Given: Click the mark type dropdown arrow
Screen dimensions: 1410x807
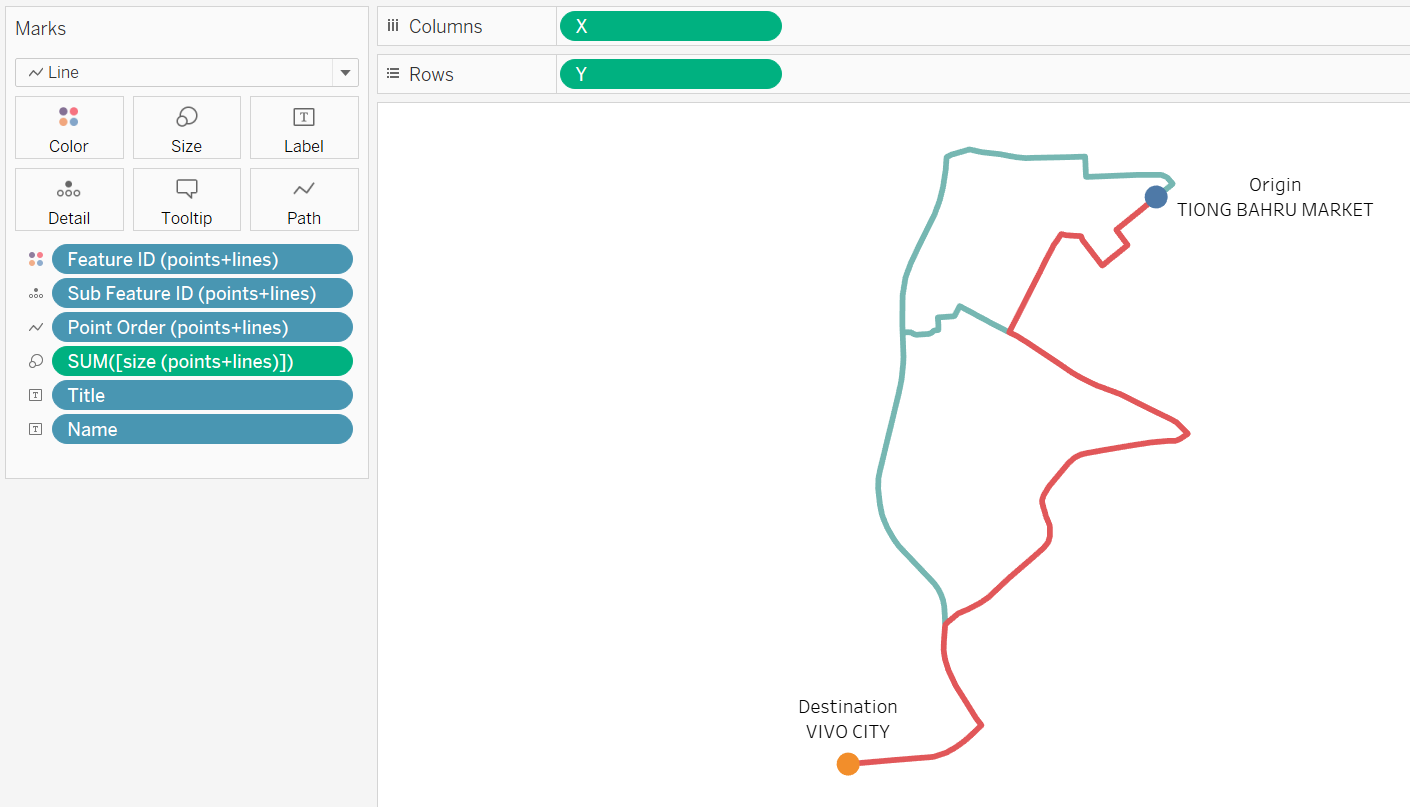Looking at the screenshot, I should point(345,72).
